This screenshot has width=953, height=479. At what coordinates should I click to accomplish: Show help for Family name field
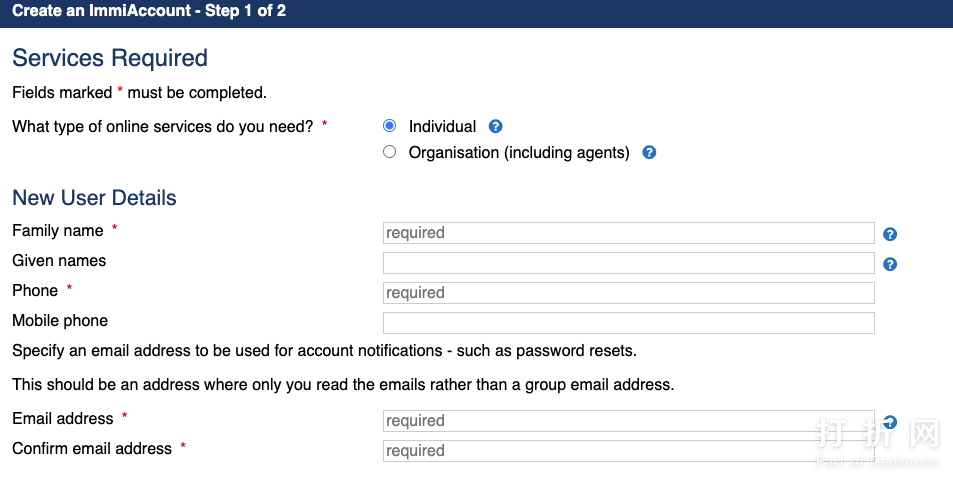(890, 234)
